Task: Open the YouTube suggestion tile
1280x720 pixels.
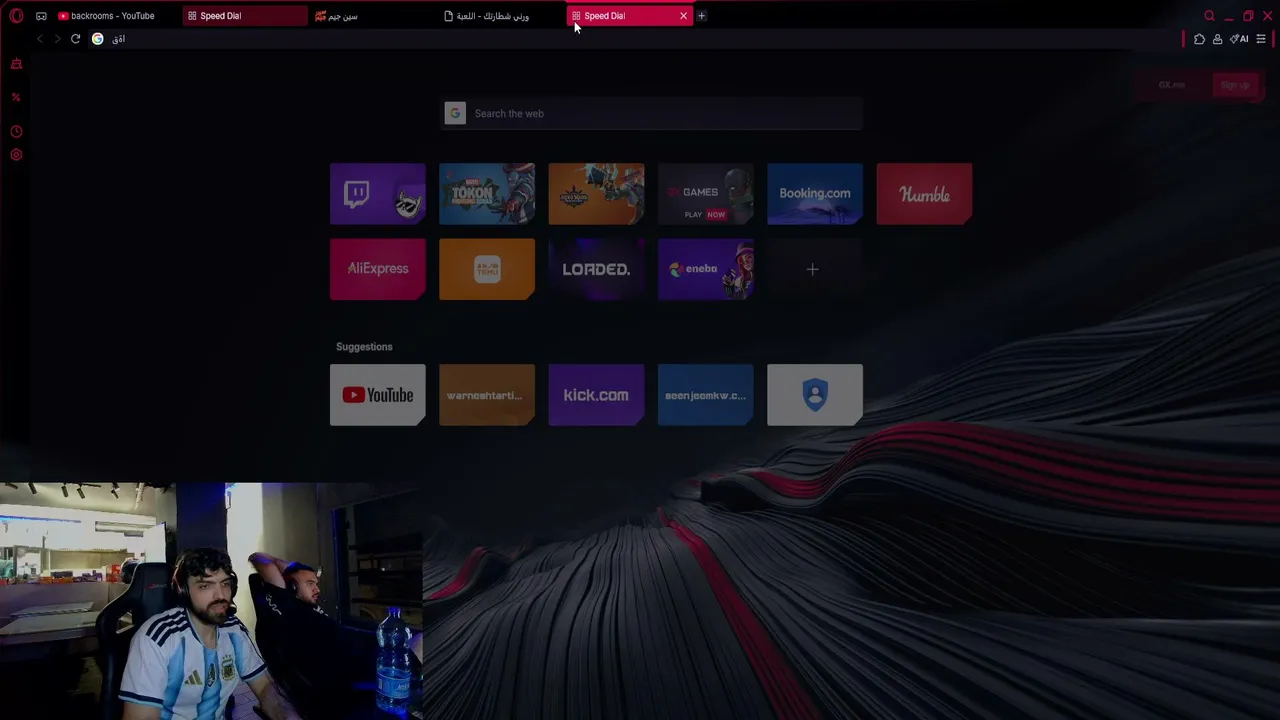Action: [x=378, y=395]
